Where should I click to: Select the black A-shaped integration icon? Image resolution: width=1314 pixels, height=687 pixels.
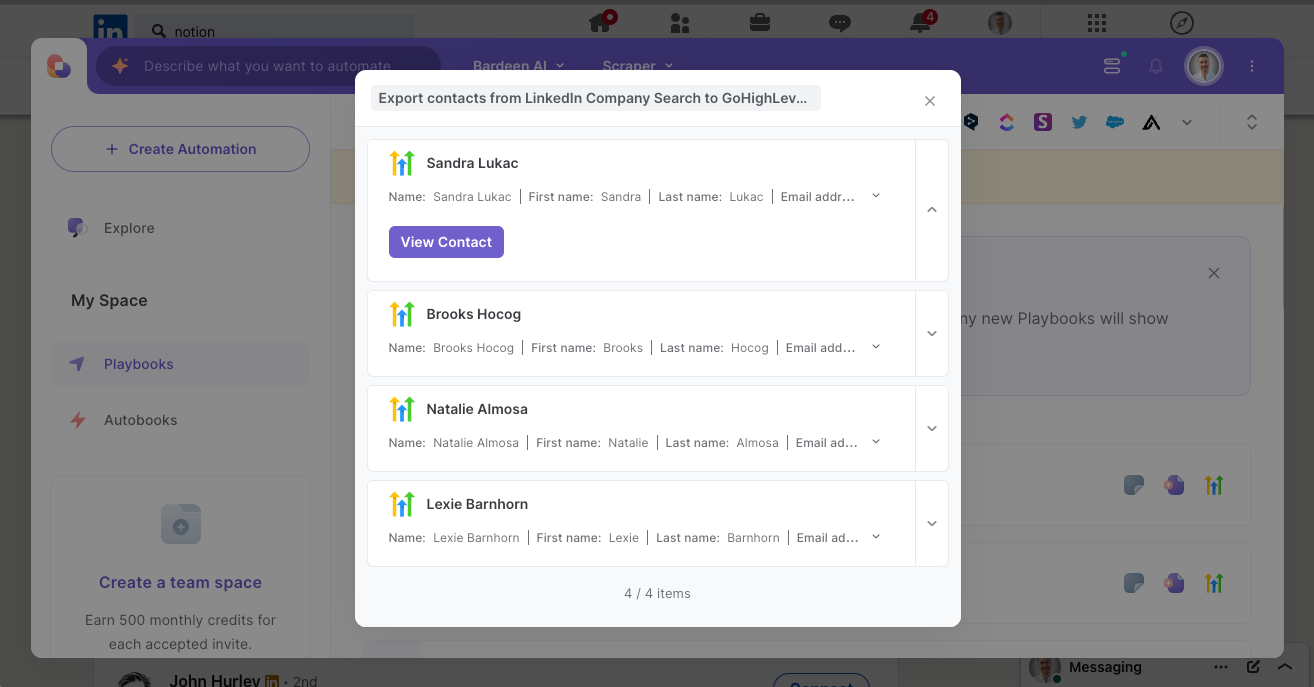tap(1152, 123)
